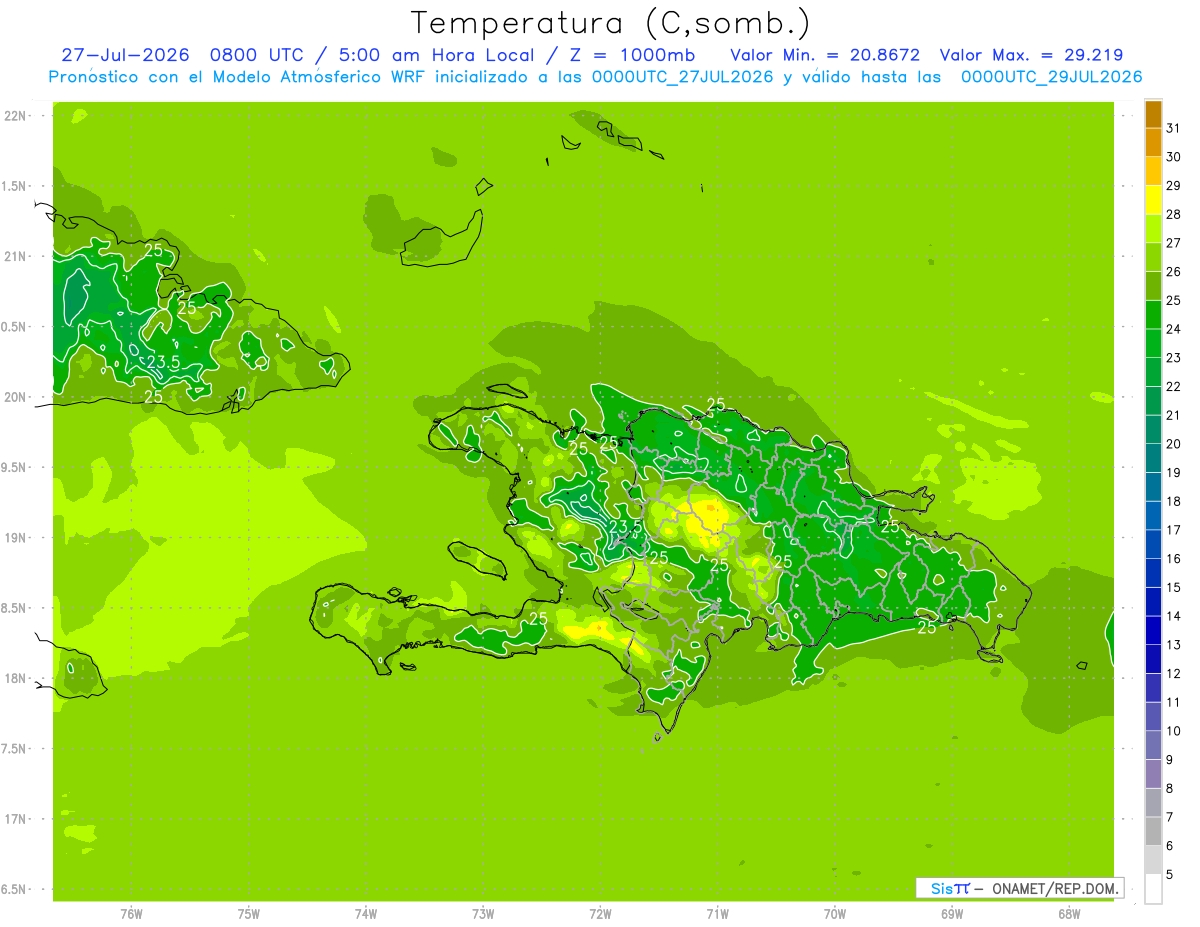Image resolution: width=1200 pixels, height=927 pixels.
Task: Click the 71W longitude label
Action: (717, 914)
